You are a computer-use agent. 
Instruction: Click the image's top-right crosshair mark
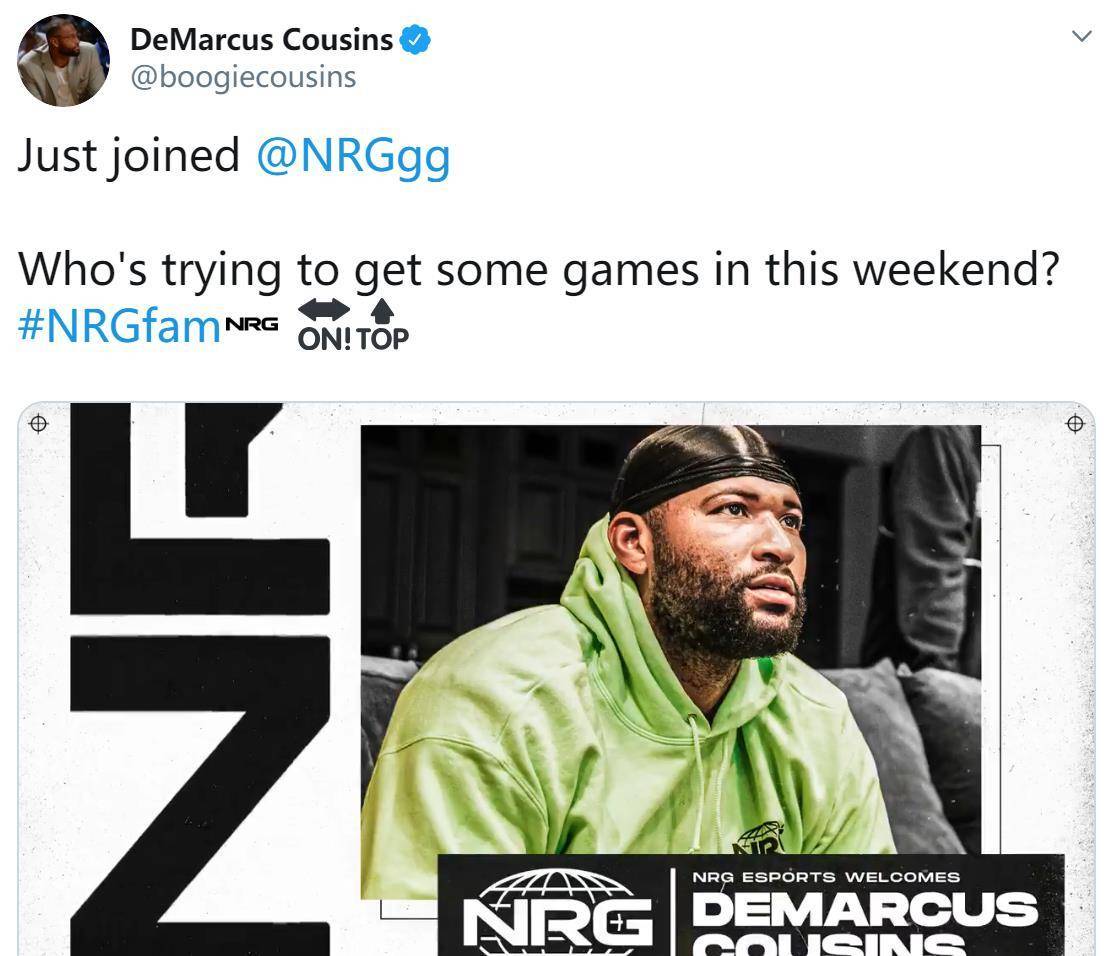tap(1075, 424)
